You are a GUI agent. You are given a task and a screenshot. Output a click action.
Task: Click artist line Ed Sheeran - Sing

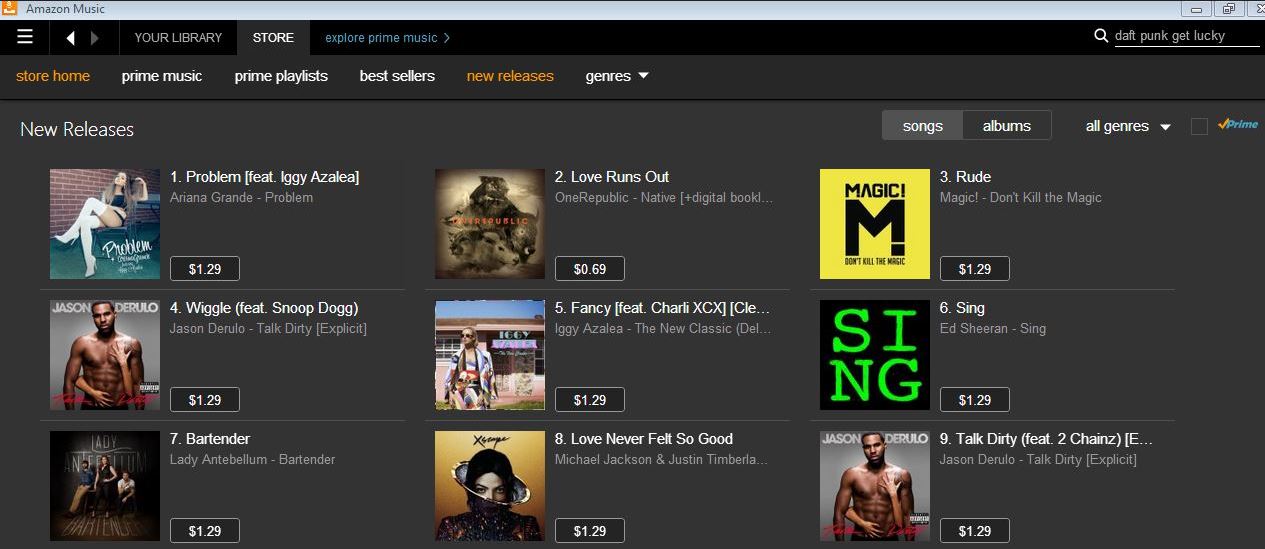coord(993,329)
